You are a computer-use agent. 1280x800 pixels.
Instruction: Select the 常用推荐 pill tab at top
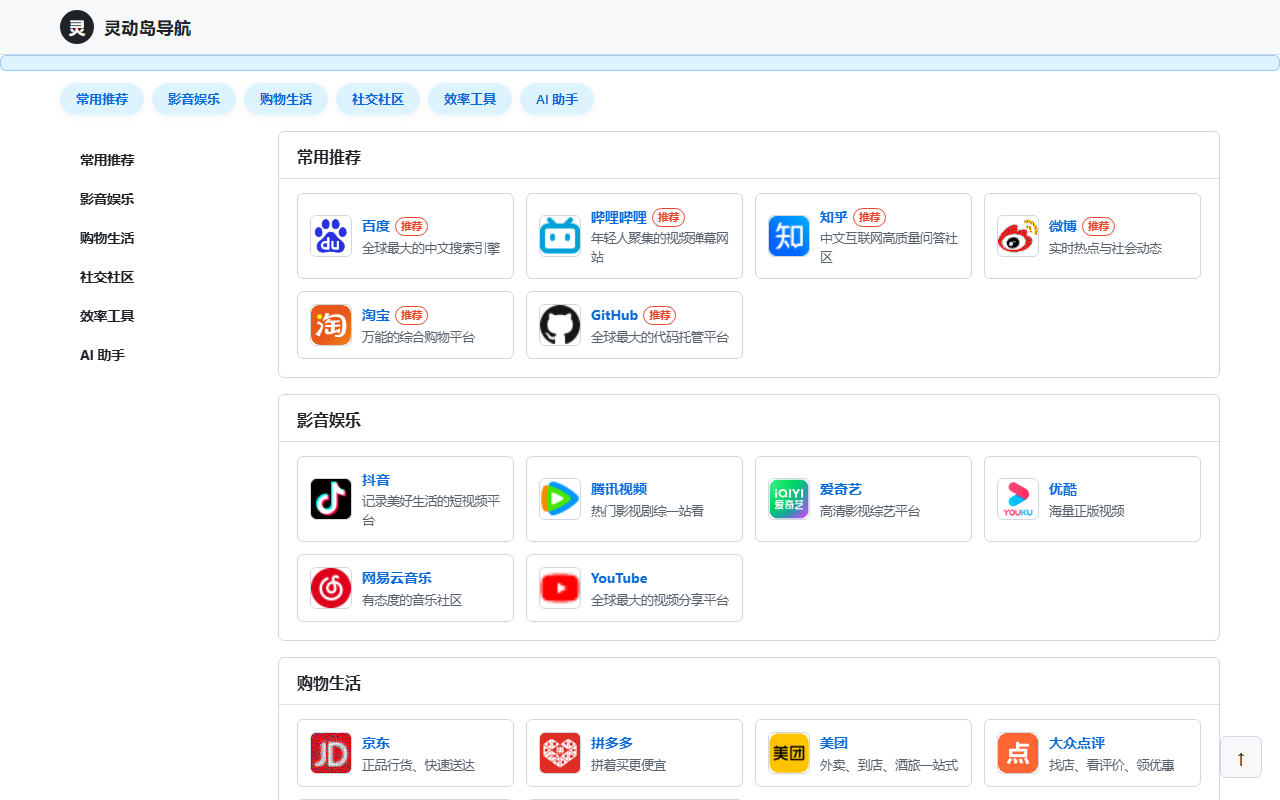(x=102, y=99)
